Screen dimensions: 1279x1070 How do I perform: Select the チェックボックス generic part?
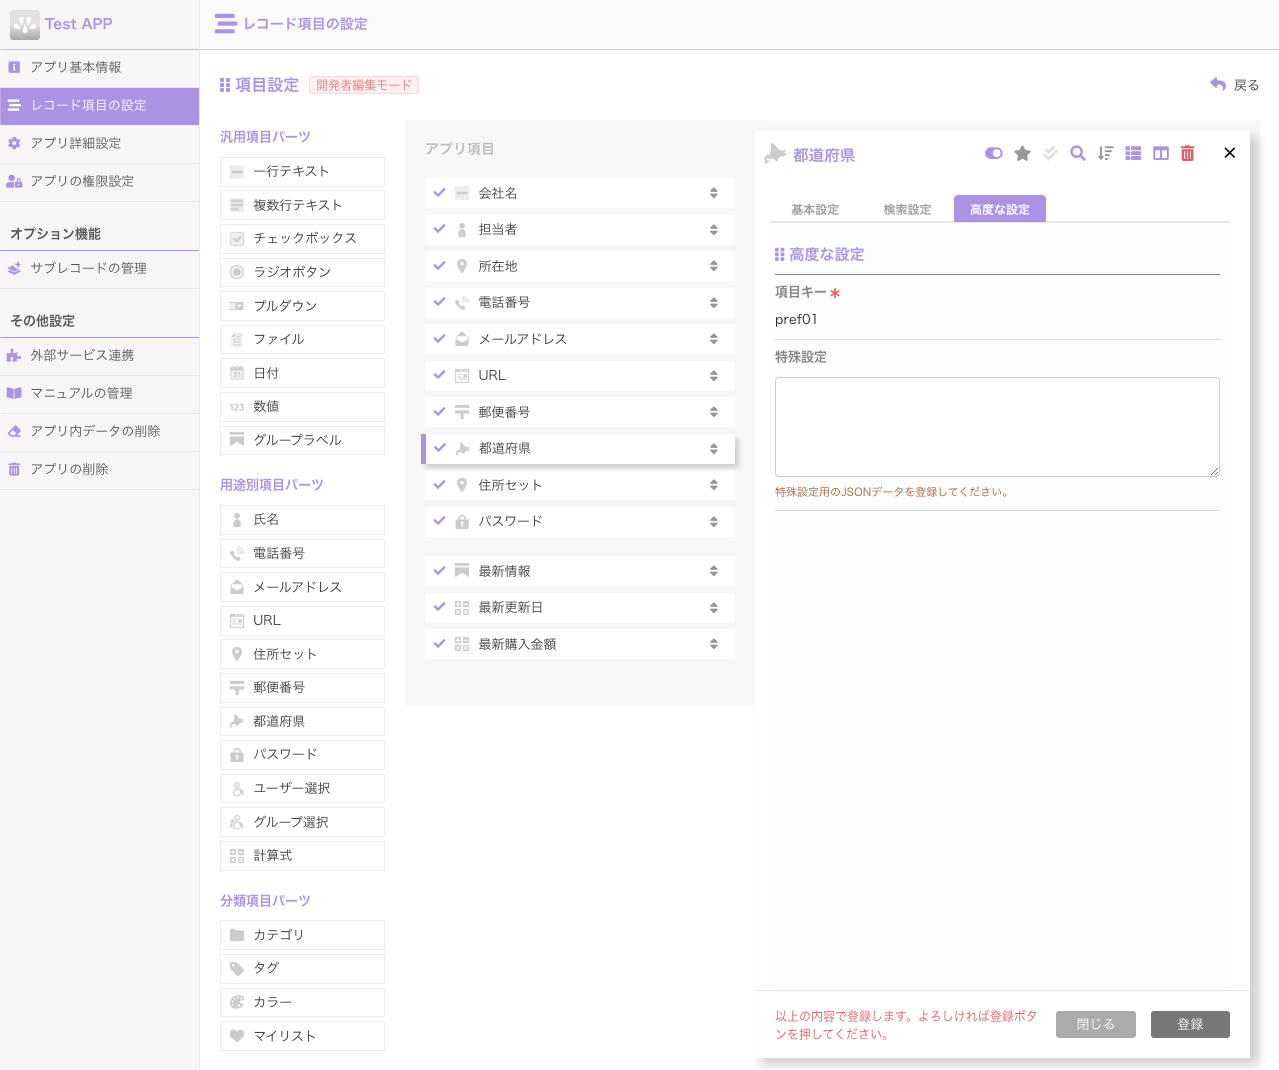tap(302, 238)
